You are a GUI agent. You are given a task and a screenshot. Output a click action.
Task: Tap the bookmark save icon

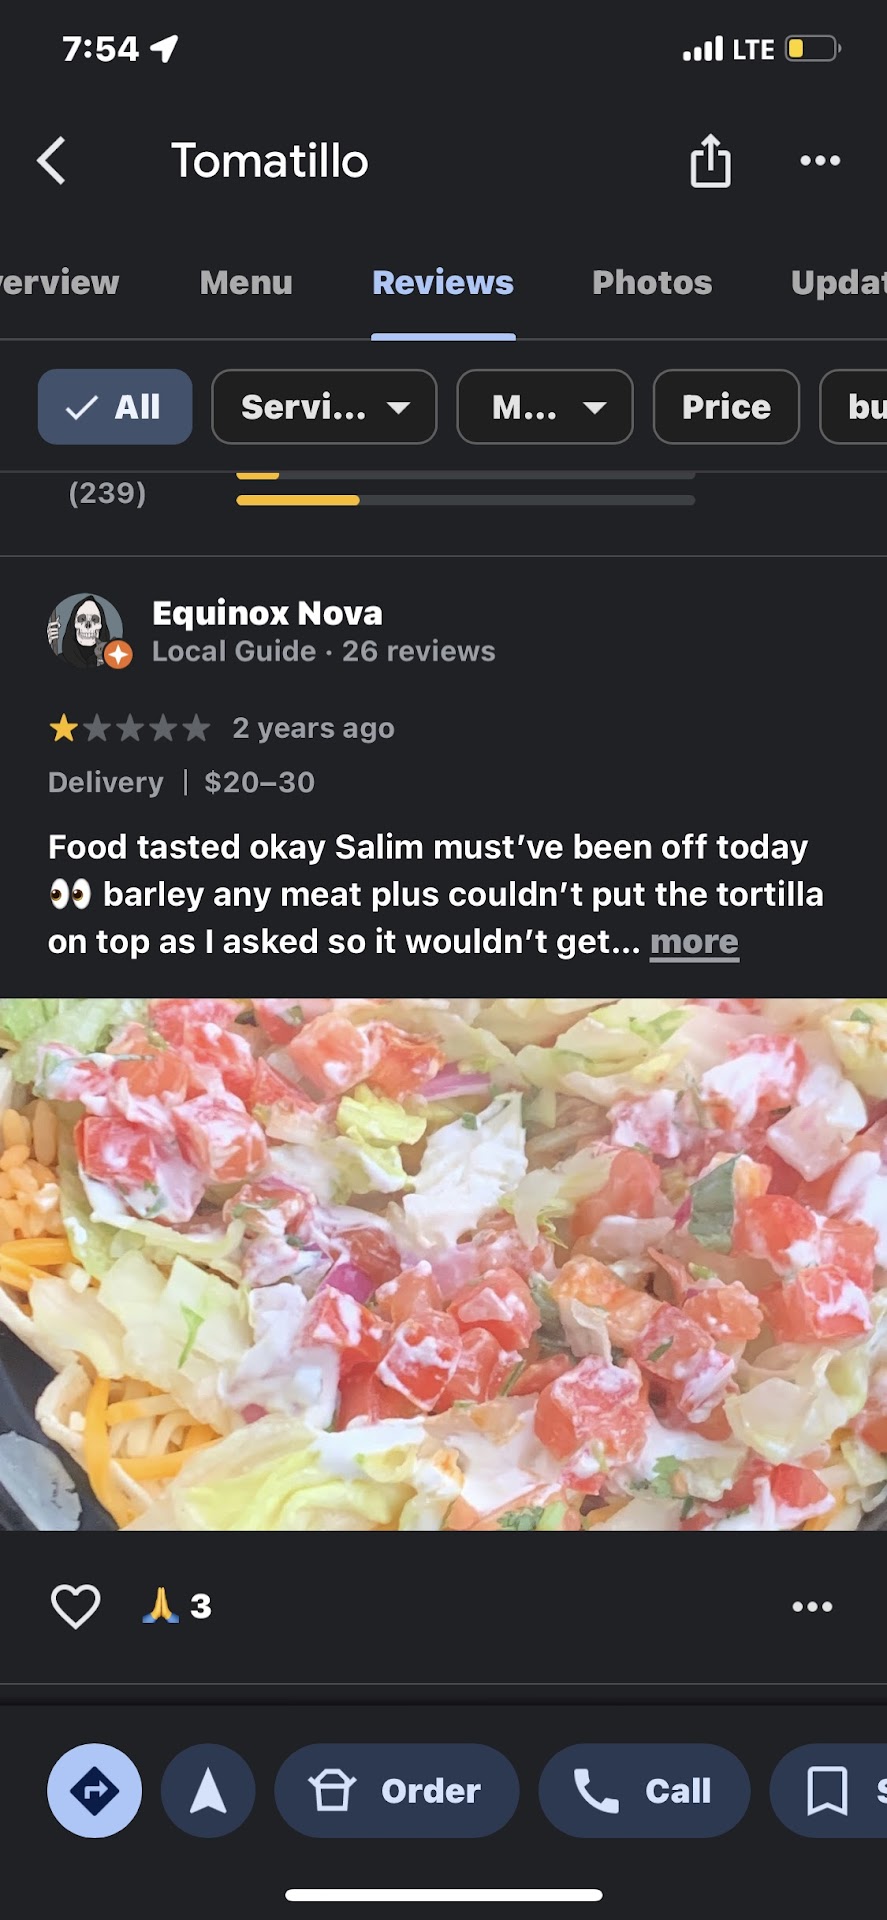point(827,1790)
